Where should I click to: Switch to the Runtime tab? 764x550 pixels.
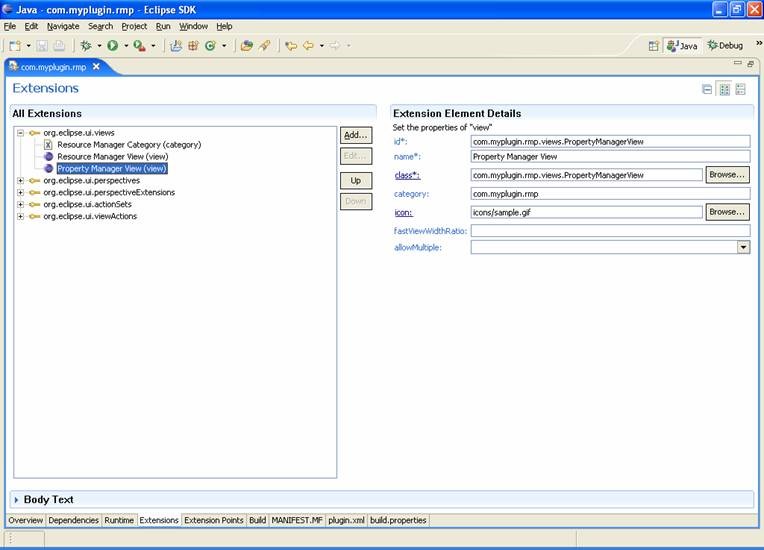point(119,520)
